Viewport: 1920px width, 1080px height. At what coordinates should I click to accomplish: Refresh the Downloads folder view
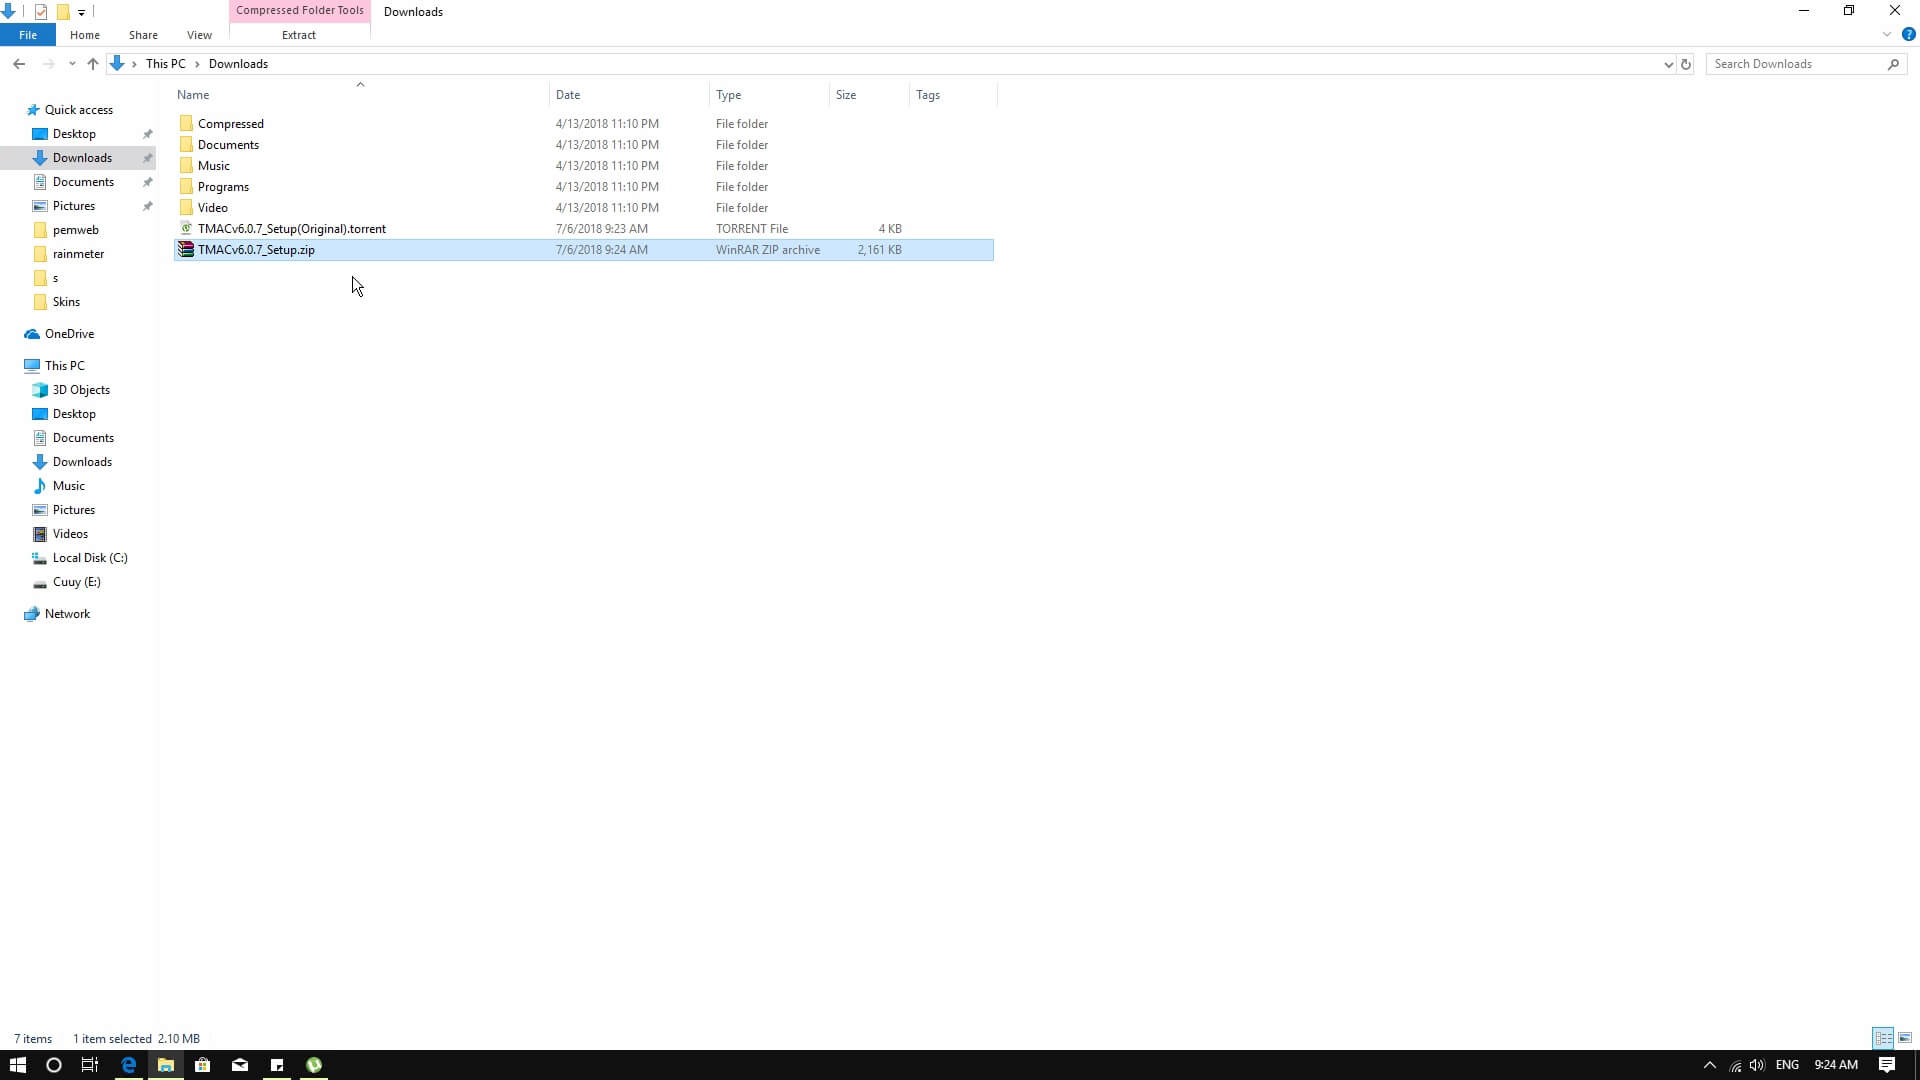(x=1686, y=64)
